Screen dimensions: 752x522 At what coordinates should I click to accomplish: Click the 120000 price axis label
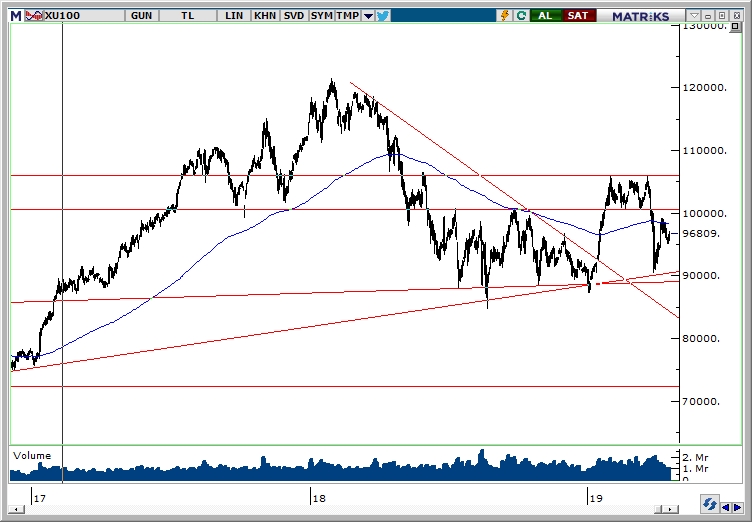tap(704, 87)
